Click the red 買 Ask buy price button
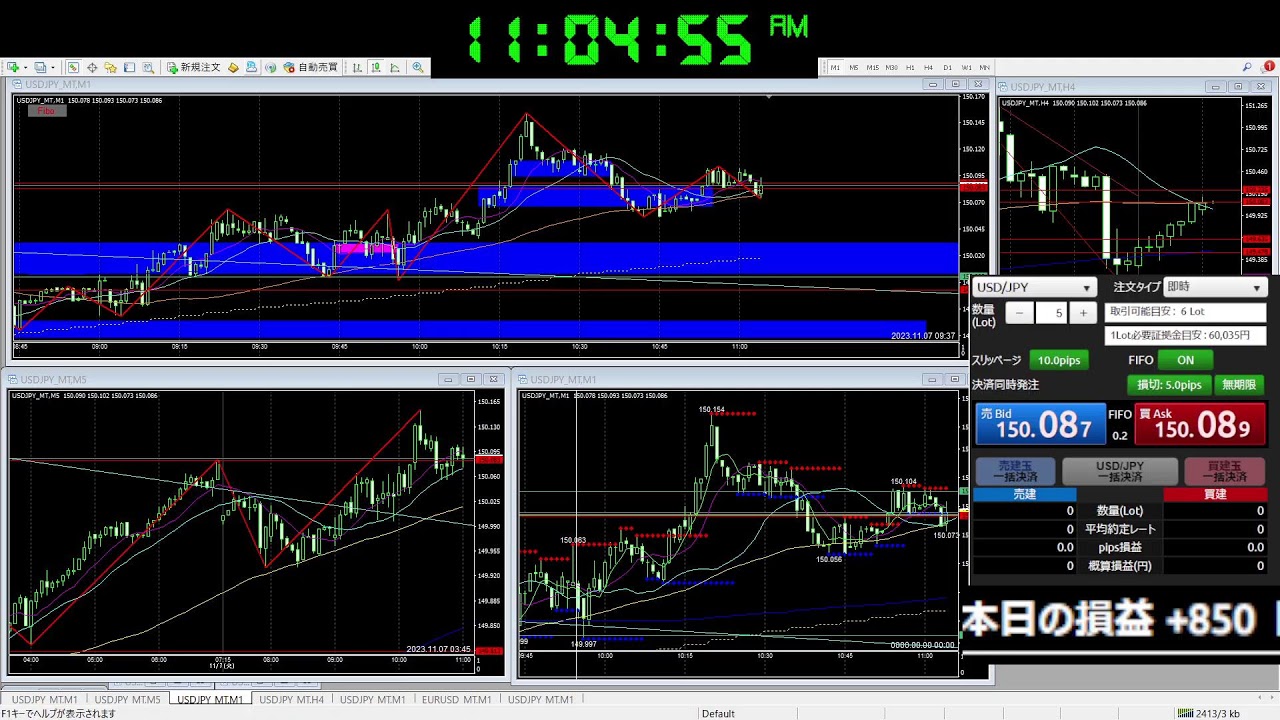The image size is (1280, 720). 1200,424
